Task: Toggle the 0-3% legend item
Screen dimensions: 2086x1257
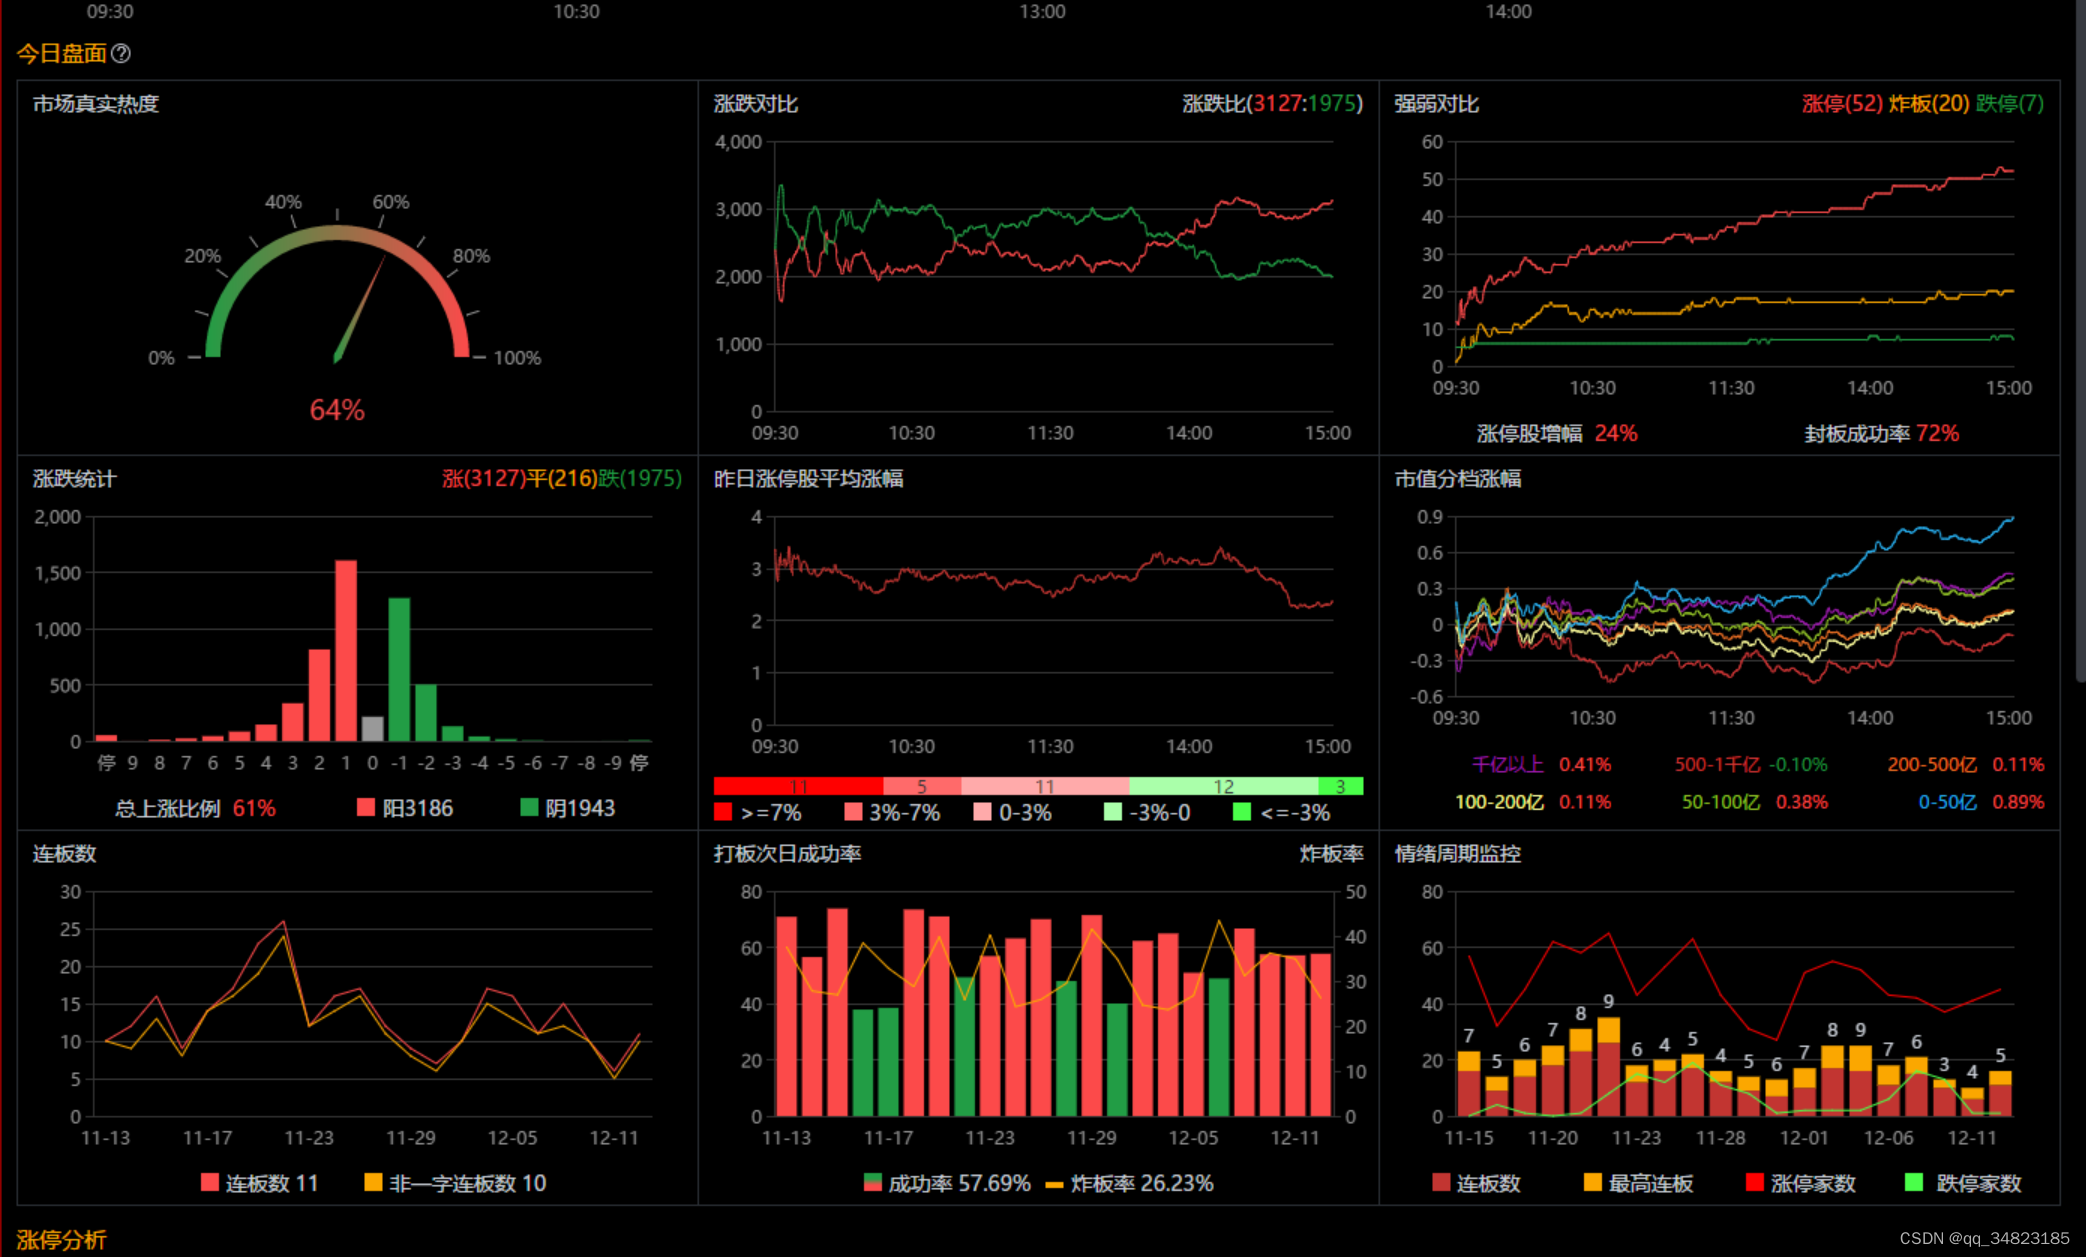Action: [1012, 812]
